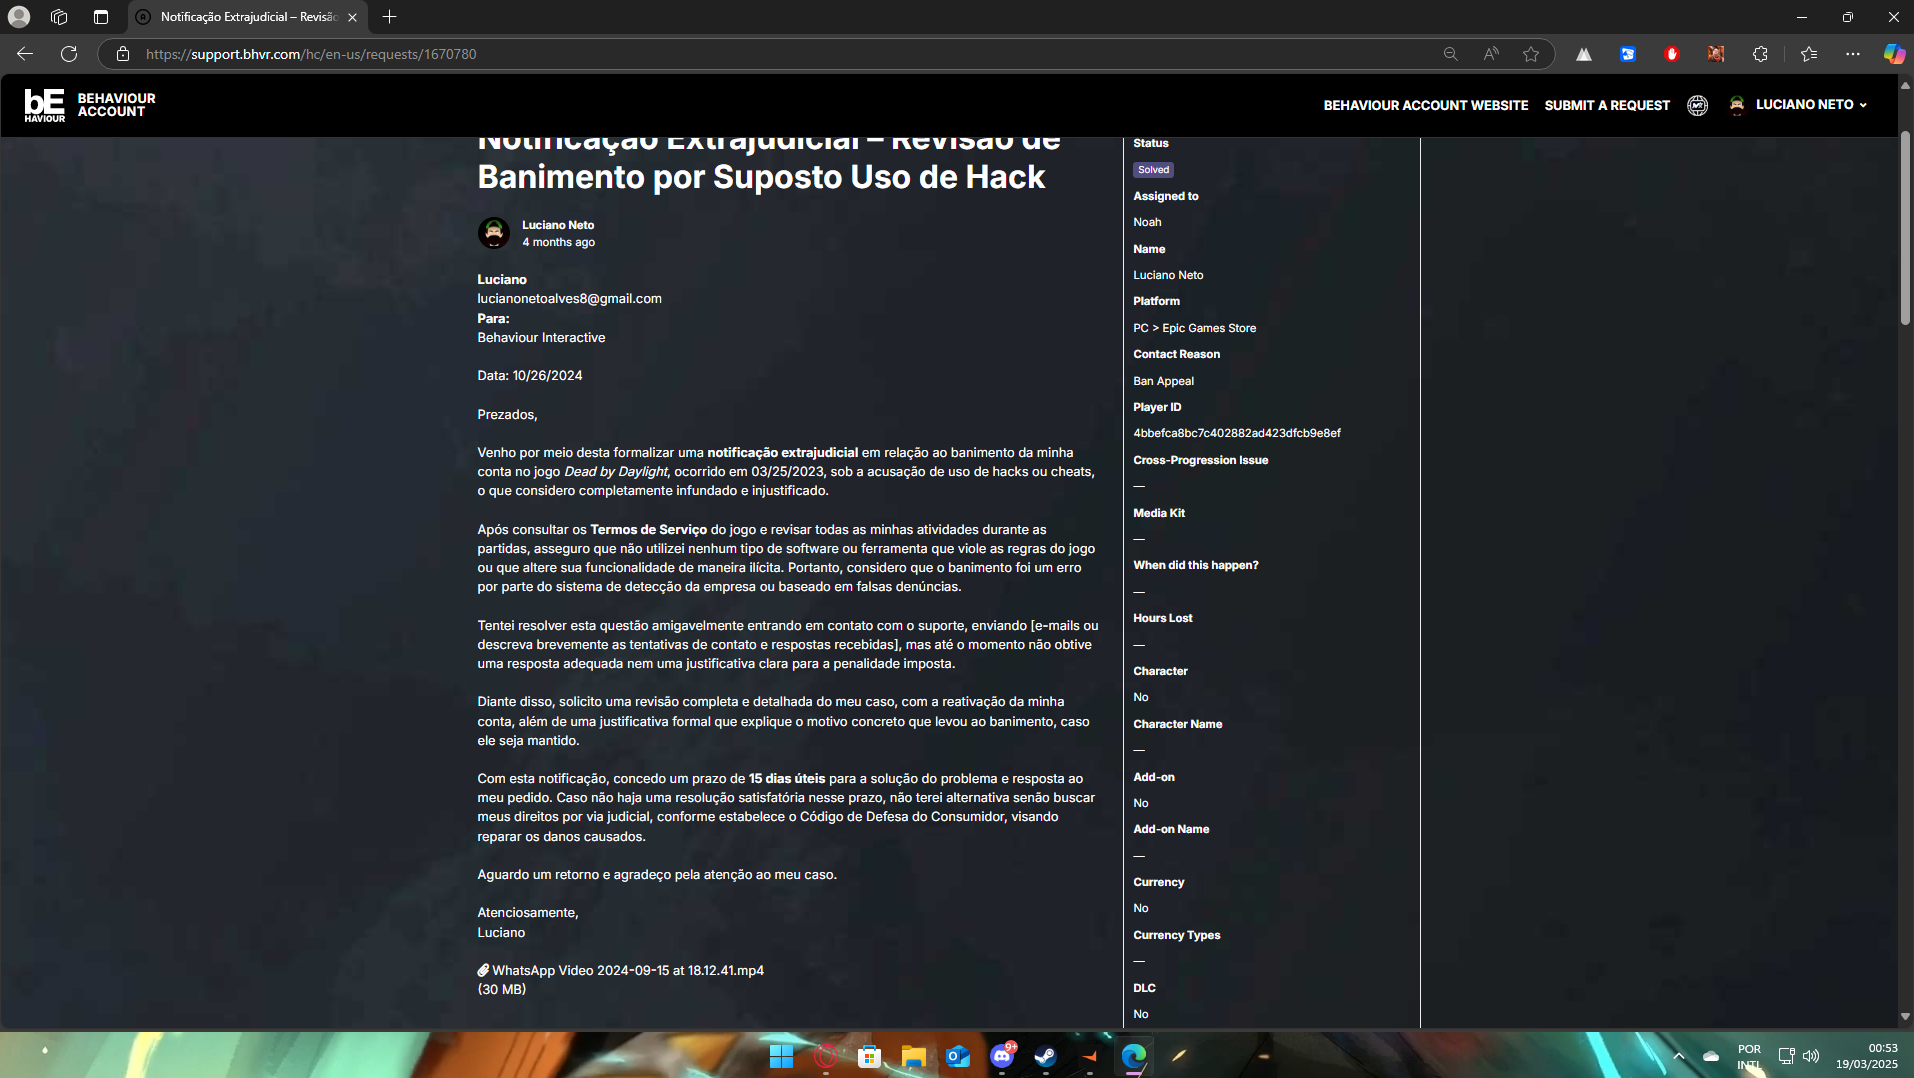This screenshot has height=1078, width=1914.
Task: Open Behaviour Account Website link
Action: tap(1425, 105)
